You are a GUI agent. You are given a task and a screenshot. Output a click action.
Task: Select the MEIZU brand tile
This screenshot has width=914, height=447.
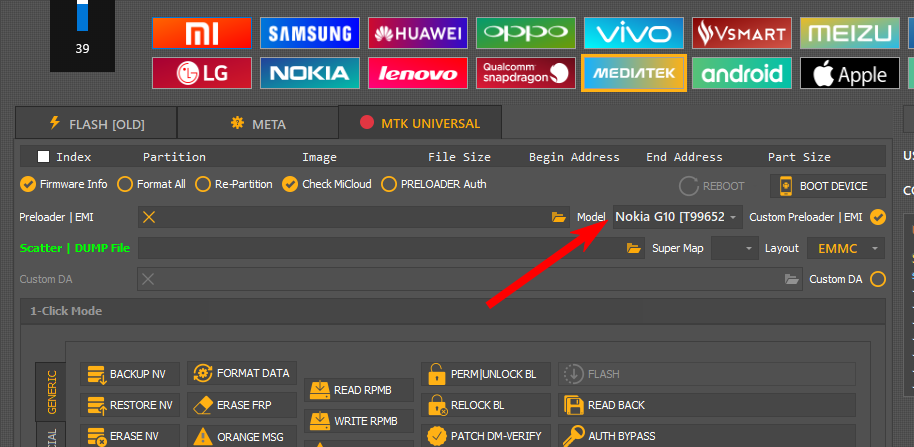pos(849,33)
